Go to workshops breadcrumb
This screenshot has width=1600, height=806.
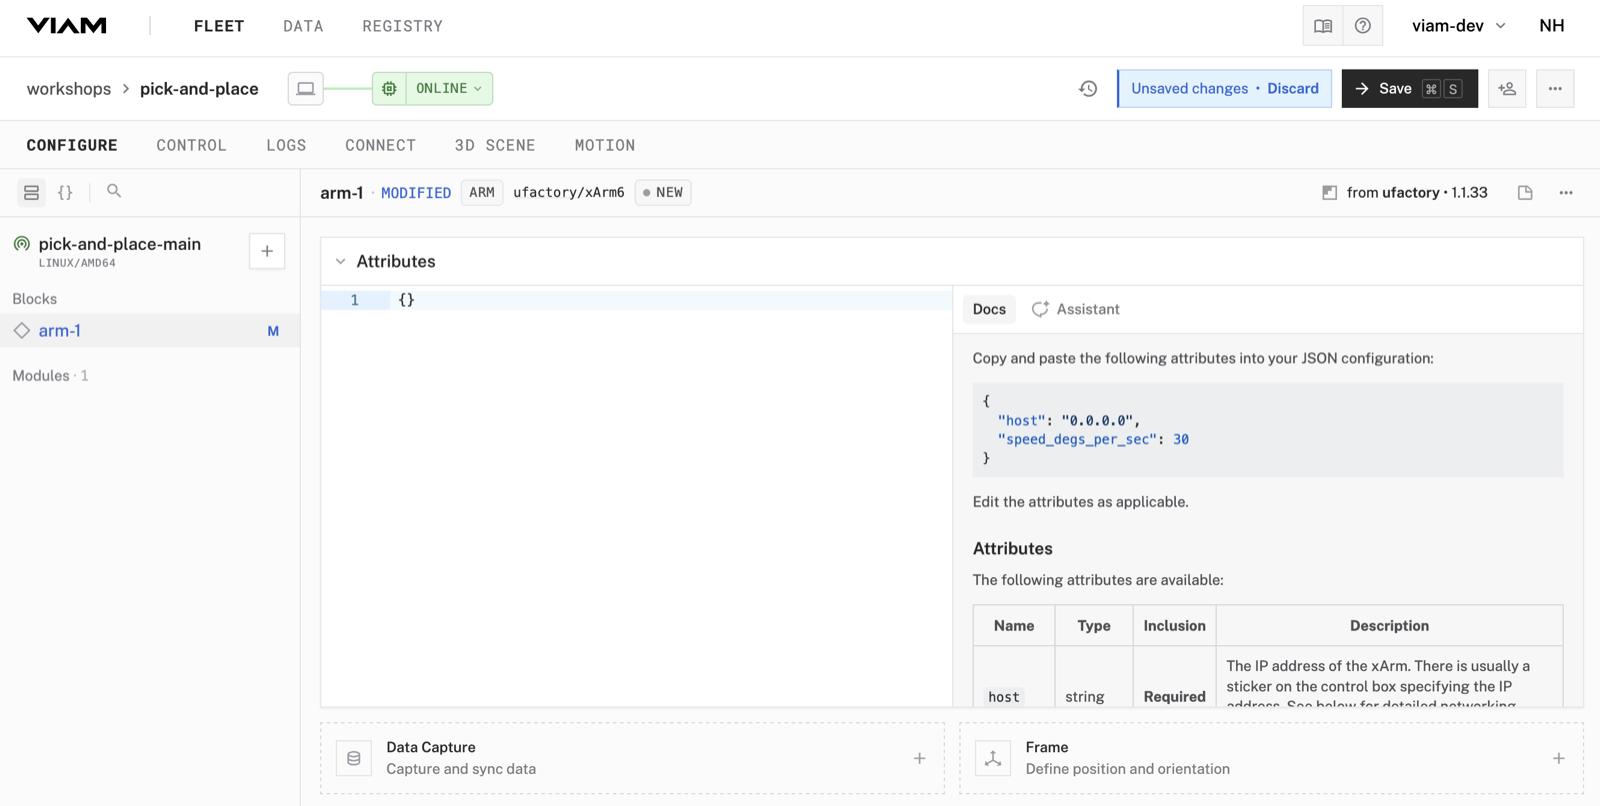69,89
